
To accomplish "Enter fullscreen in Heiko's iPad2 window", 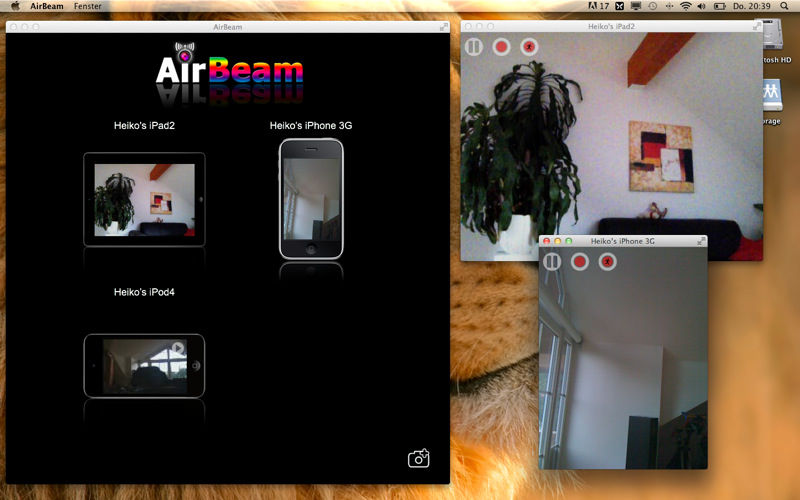I will click(756, 26).
